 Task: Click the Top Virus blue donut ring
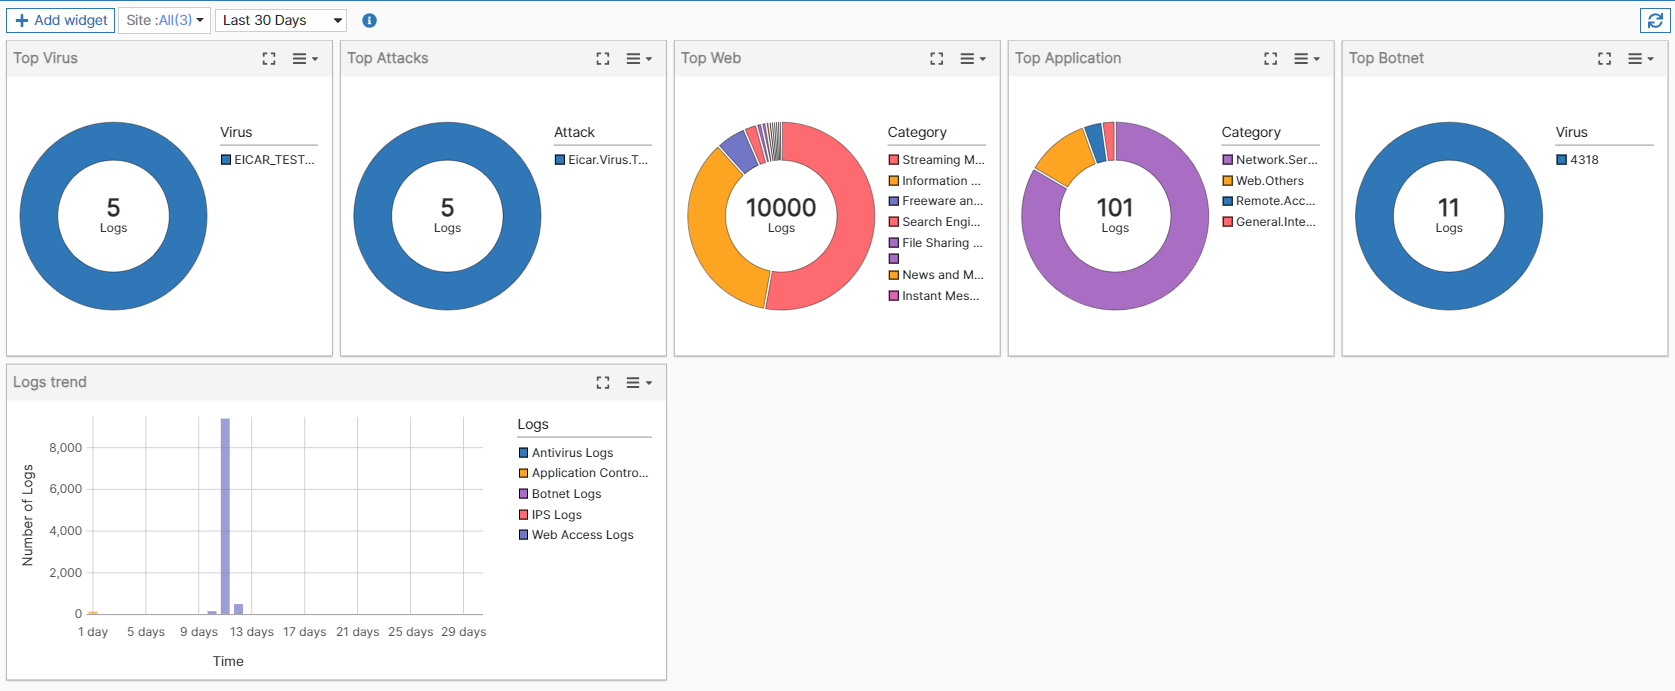click(38, 216)
